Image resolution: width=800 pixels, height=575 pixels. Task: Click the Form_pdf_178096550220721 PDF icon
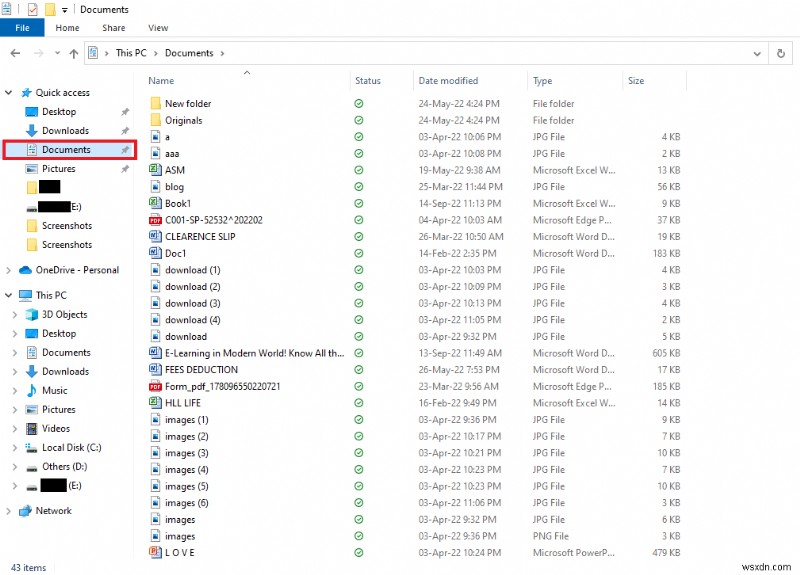[x=155, y=386]
